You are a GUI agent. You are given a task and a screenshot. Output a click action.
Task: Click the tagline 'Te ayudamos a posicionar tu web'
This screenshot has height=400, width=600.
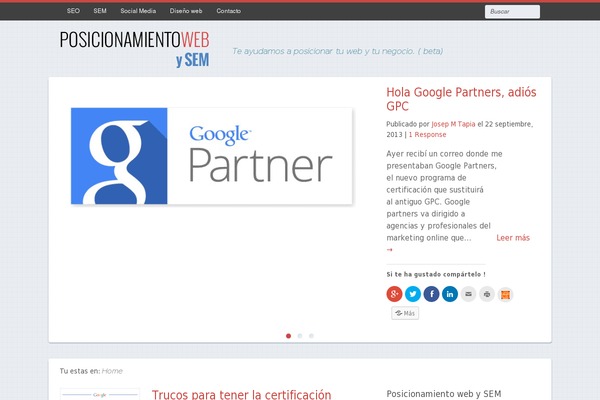[x=338, y=51]
